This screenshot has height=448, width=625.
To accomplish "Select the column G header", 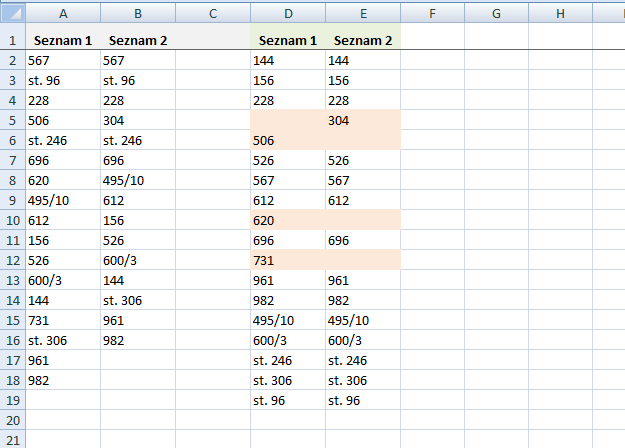I will (497, 14).
